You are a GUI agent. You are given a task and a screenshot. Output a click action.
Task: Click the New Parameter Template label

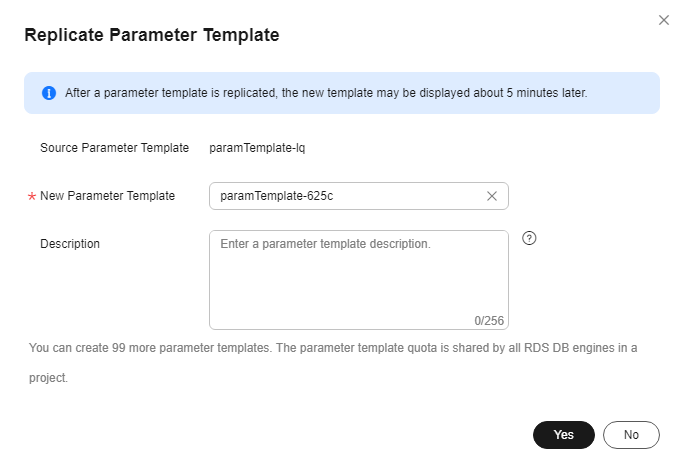click(x=107, y=196)
